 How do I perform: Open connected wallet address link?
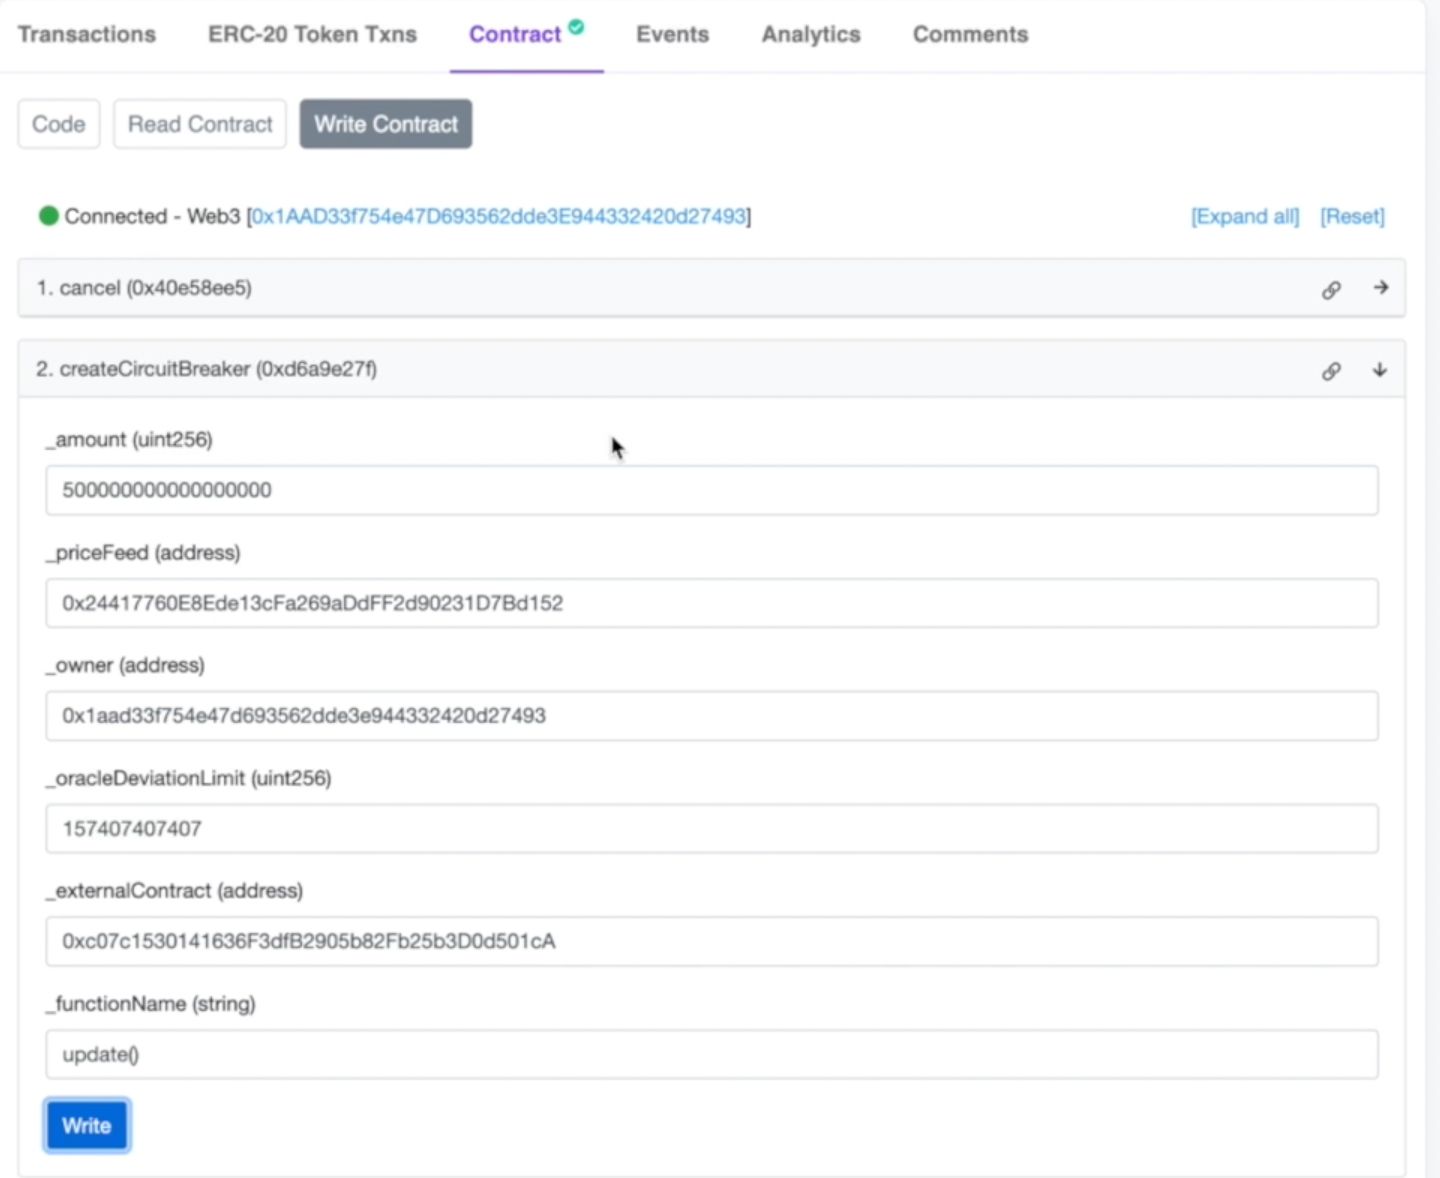[499, 216]
